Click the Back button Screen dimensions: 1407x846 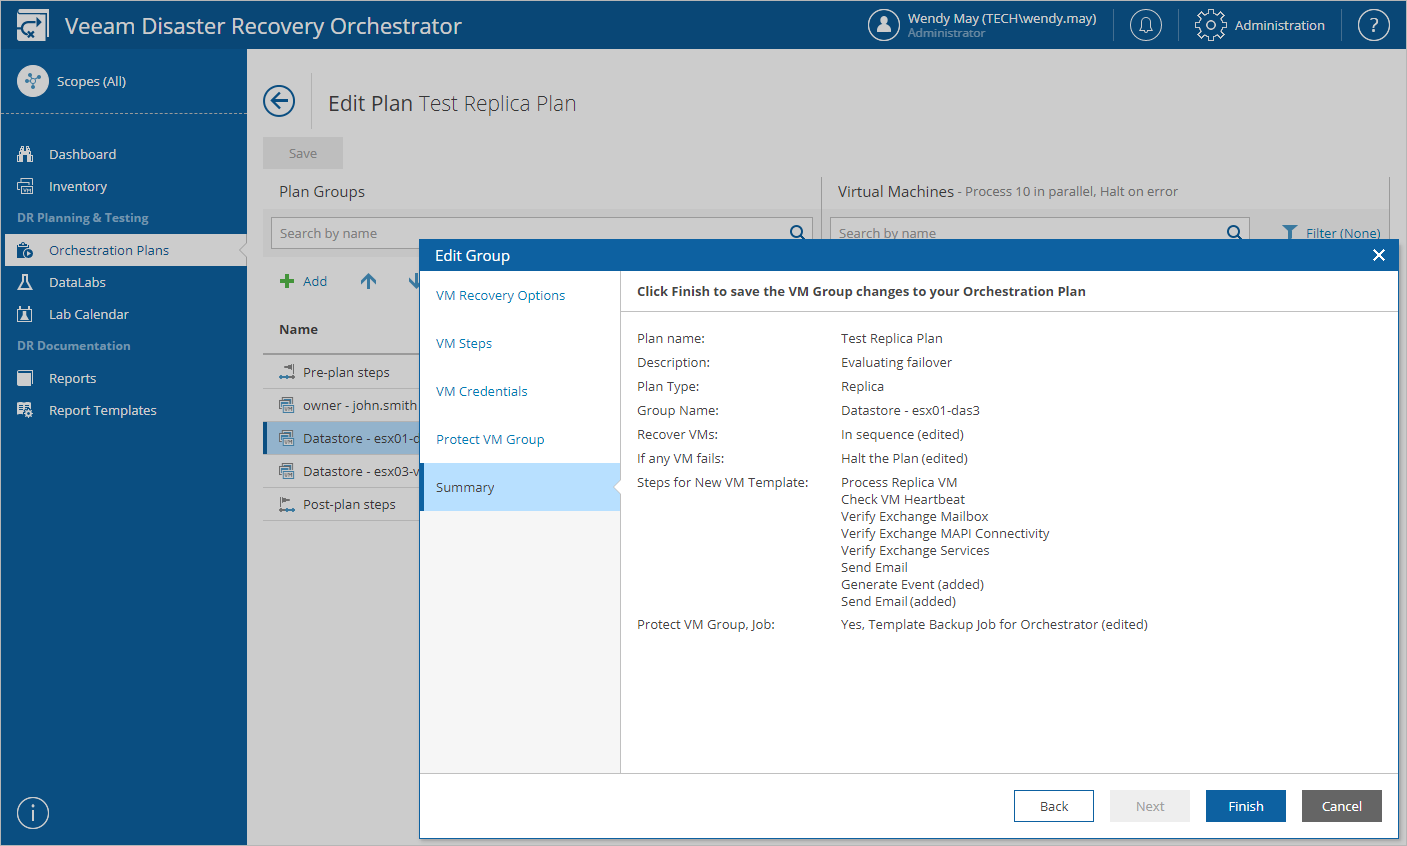point(1054,806)
